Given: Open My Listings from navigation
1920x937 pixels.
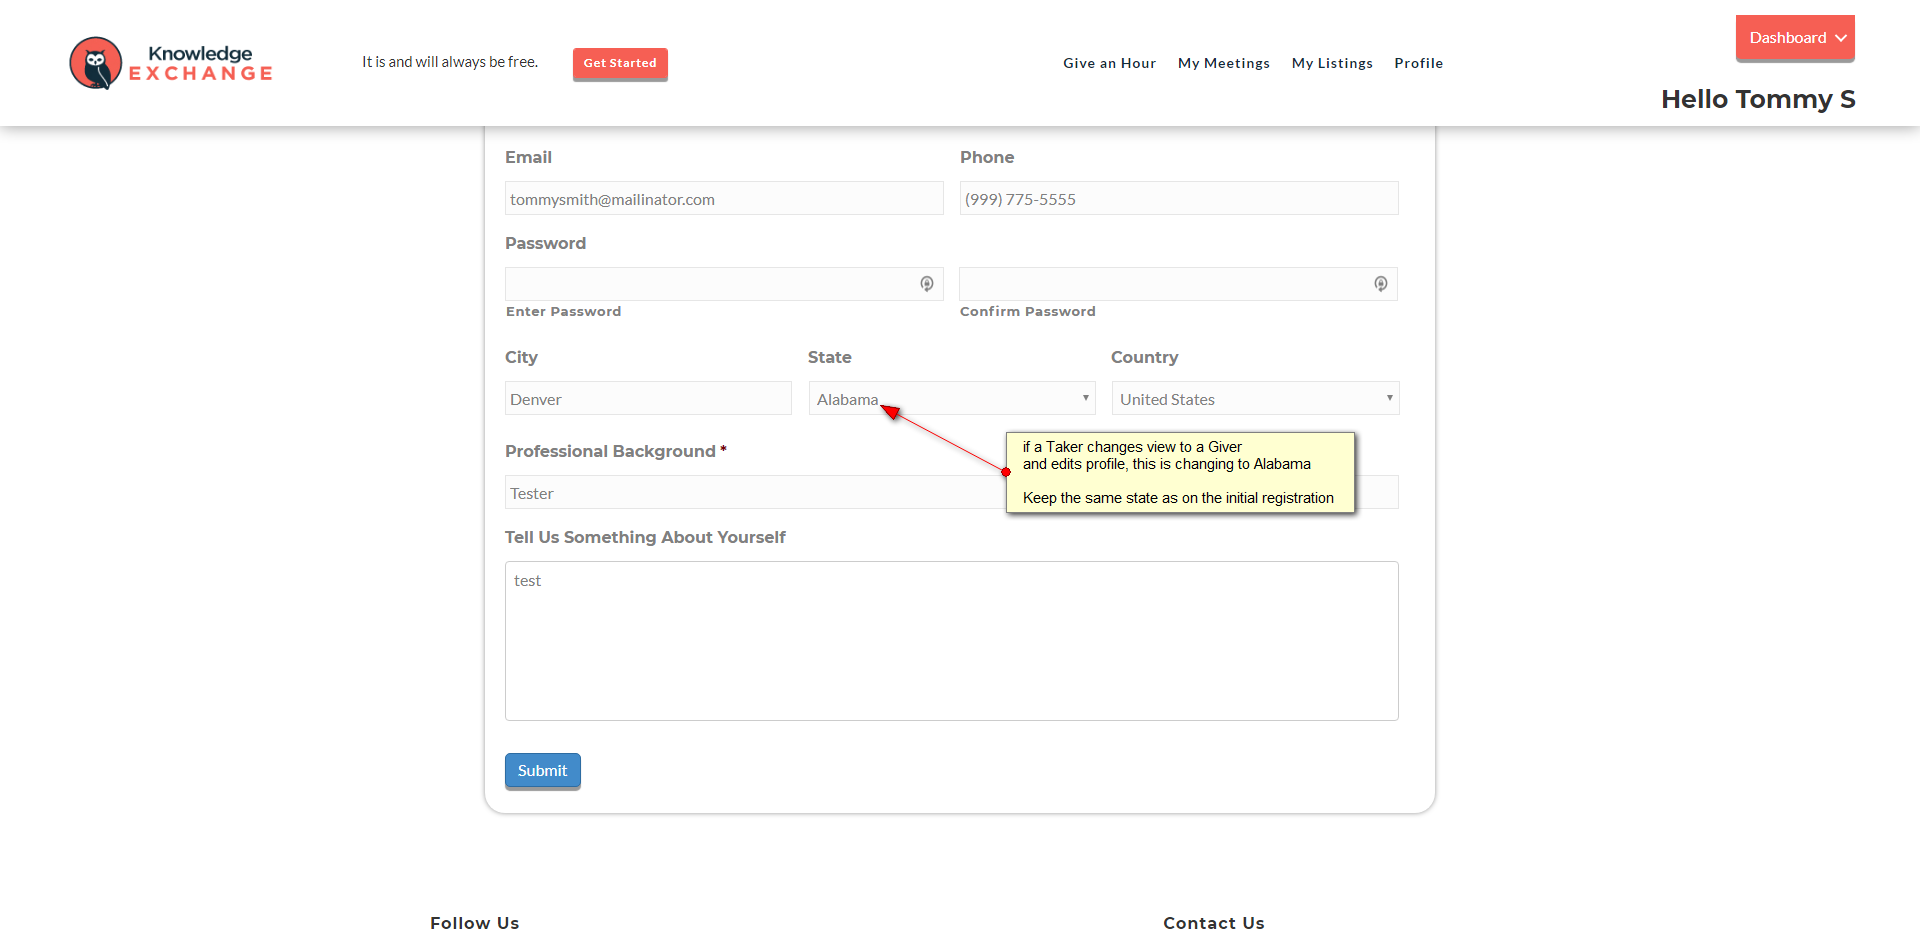Looking at the screenshot, I should 1332,63.
